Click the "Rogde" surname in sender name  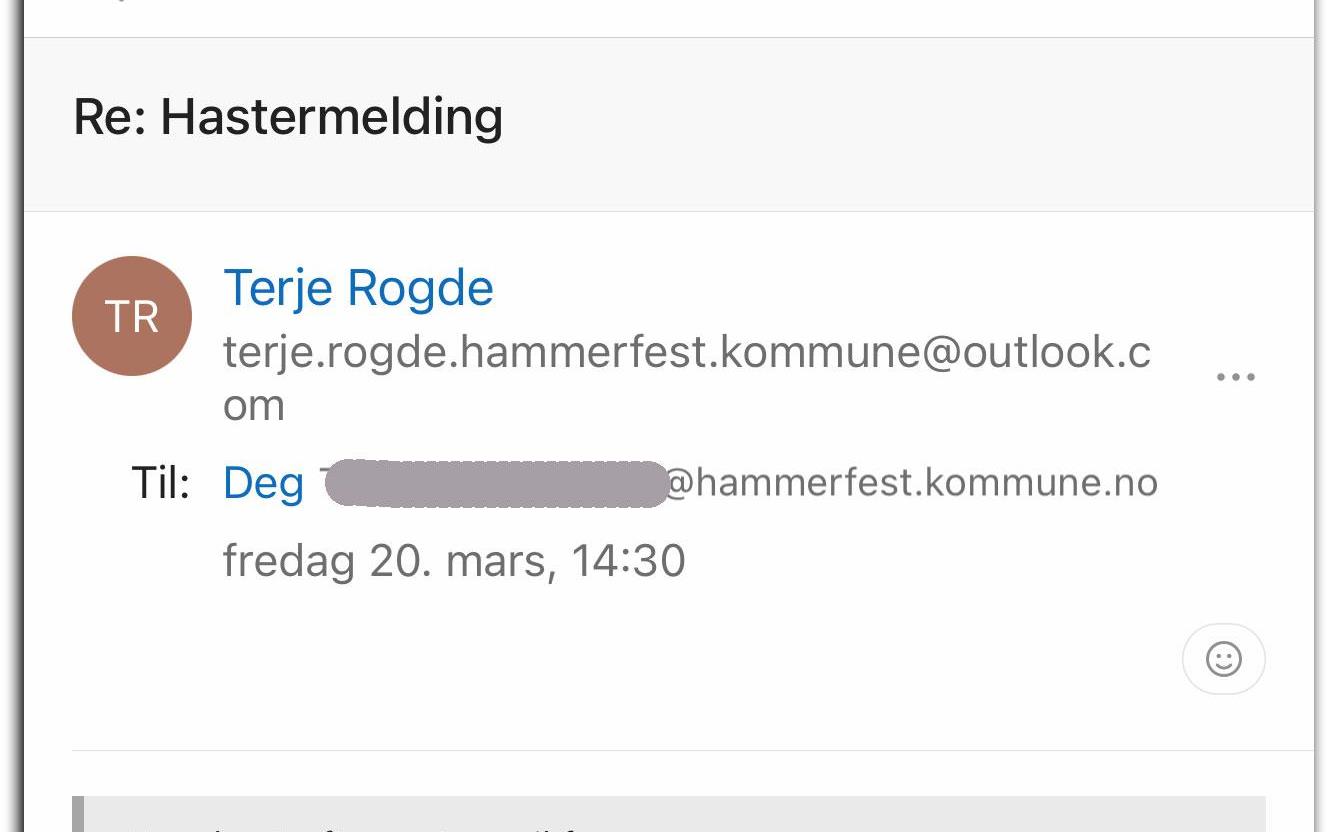click(420, 289)
